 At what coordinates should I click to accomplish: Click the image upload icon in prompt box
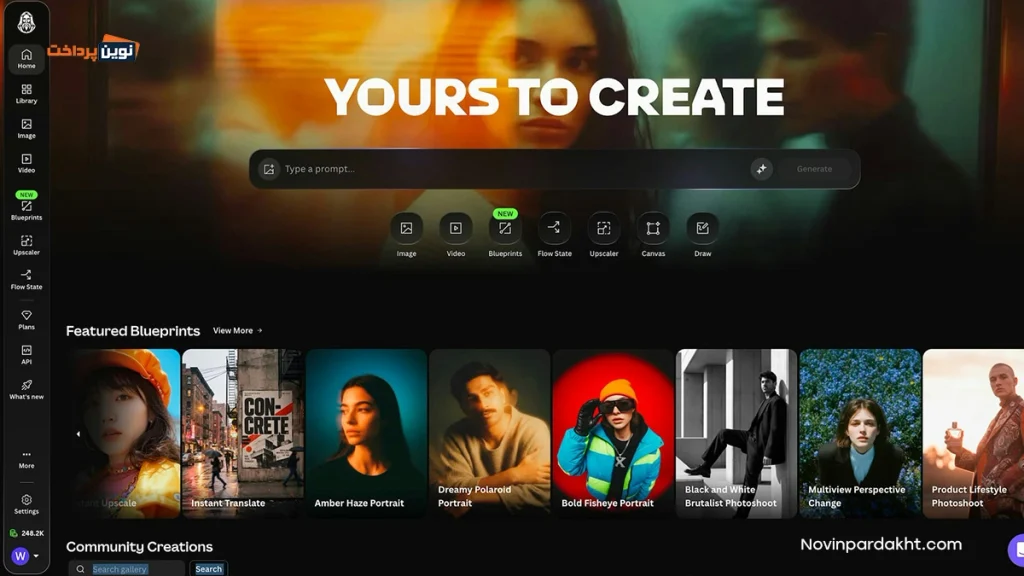click(x=268, y=169)
